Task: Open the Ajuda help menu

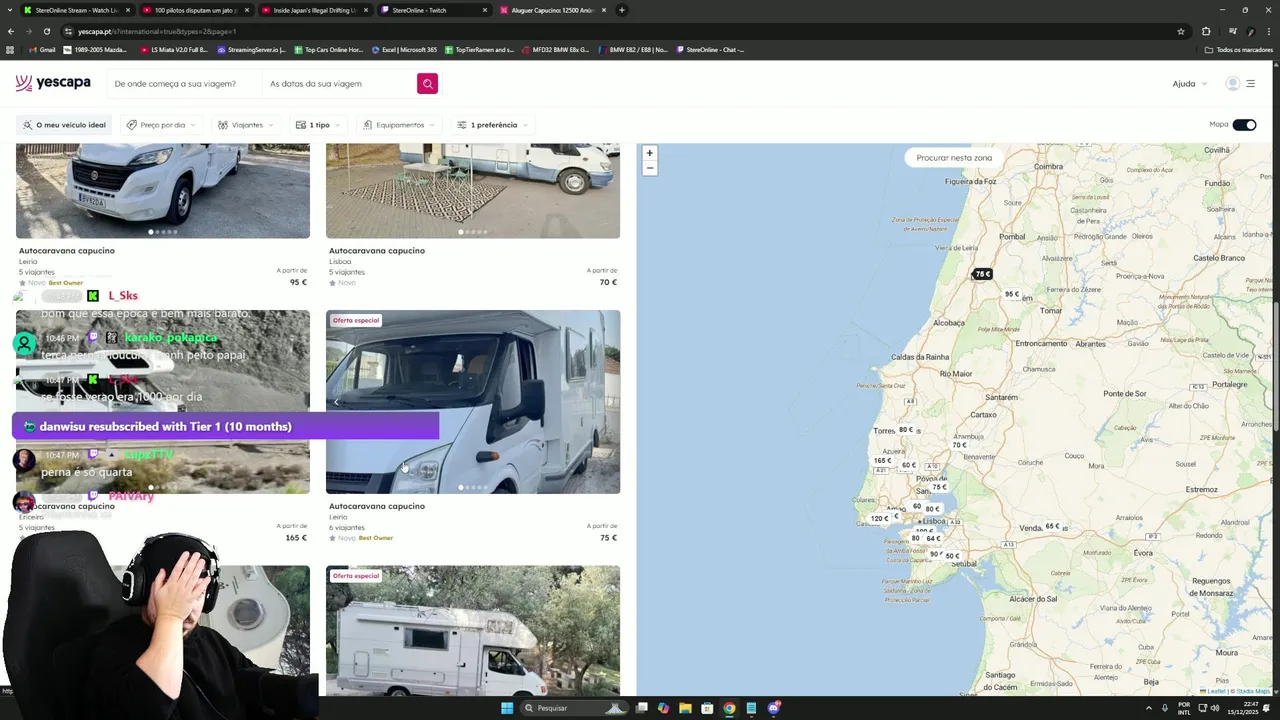Action: coord(1188,84)
